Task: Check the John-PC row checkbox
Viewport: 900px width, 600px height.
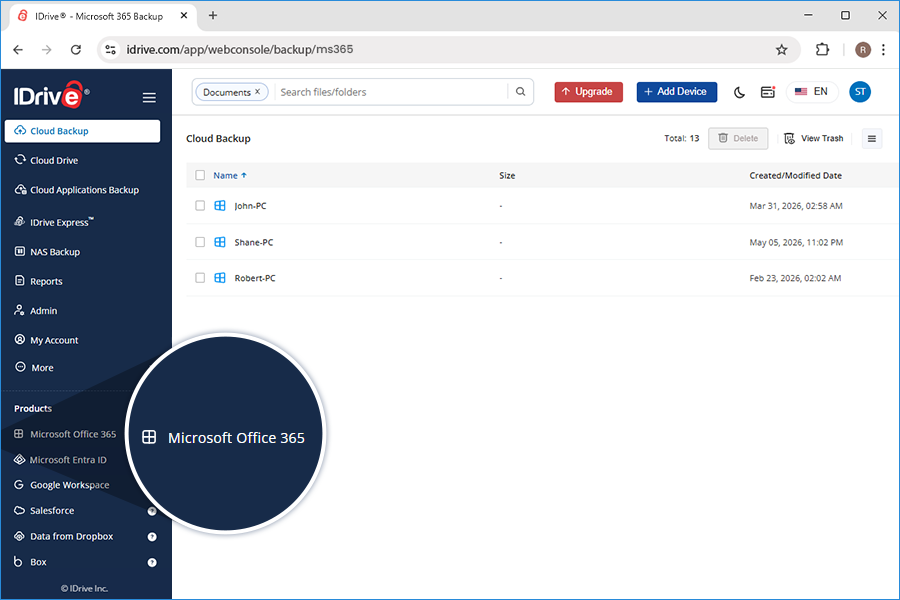Action: point(200,206)
